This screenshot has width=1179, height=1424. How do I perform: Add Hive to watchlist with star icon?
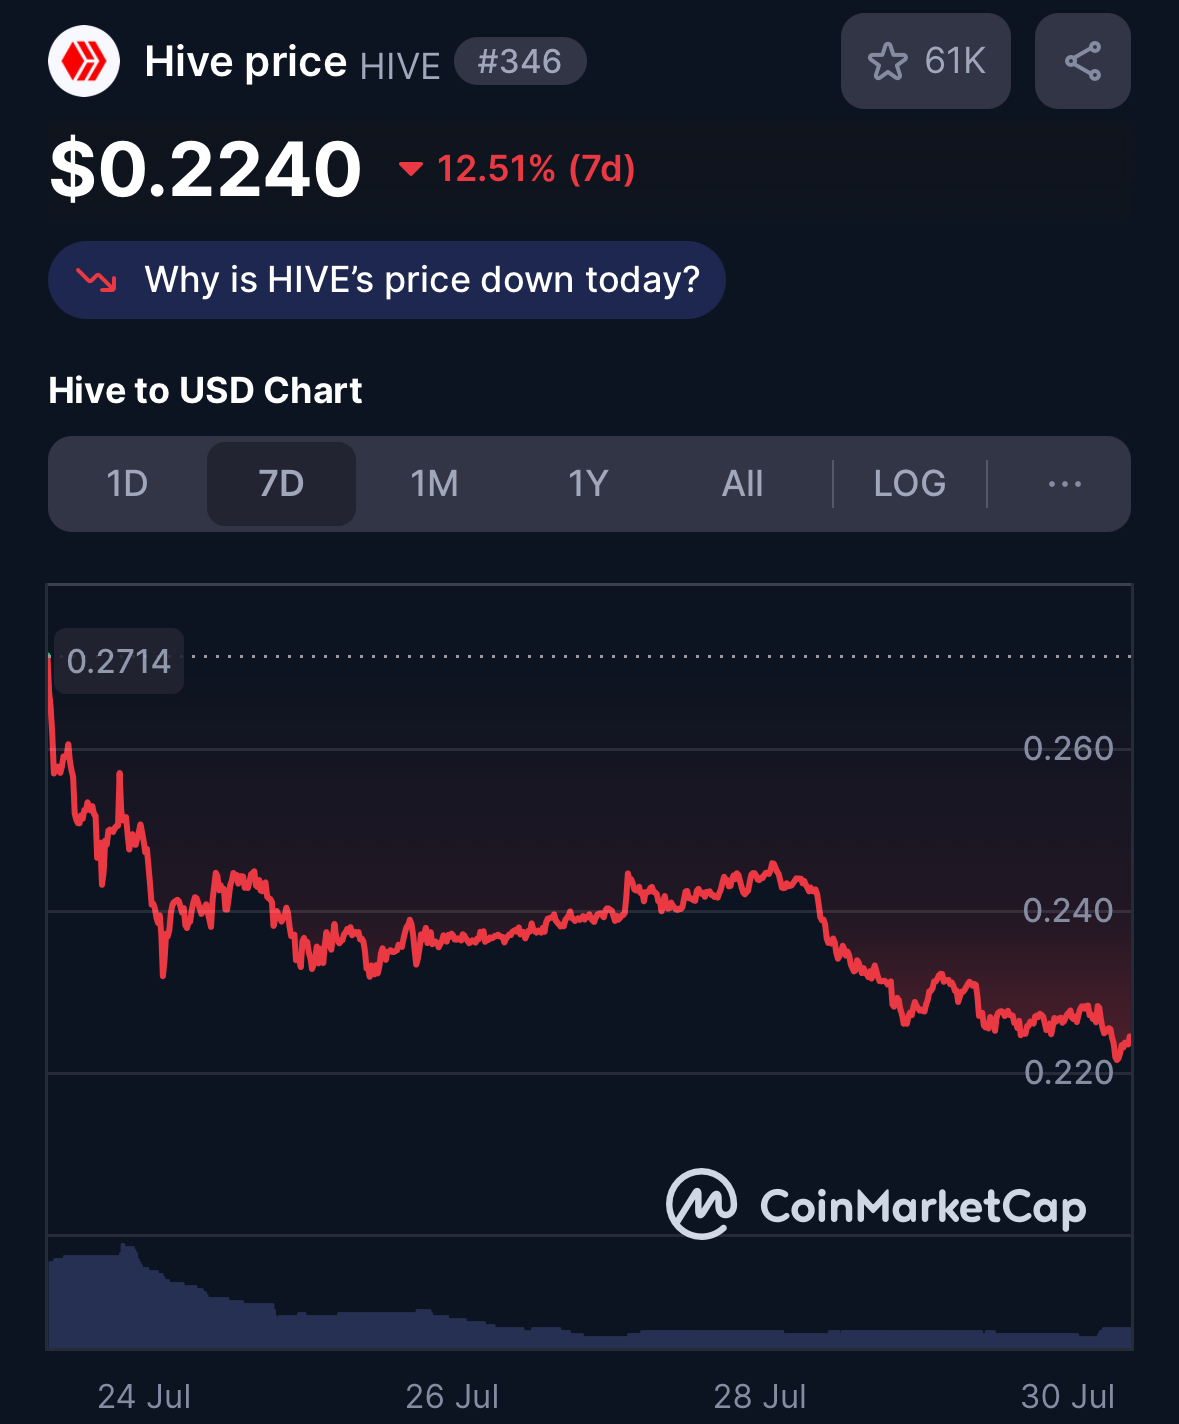coord(887,62)
